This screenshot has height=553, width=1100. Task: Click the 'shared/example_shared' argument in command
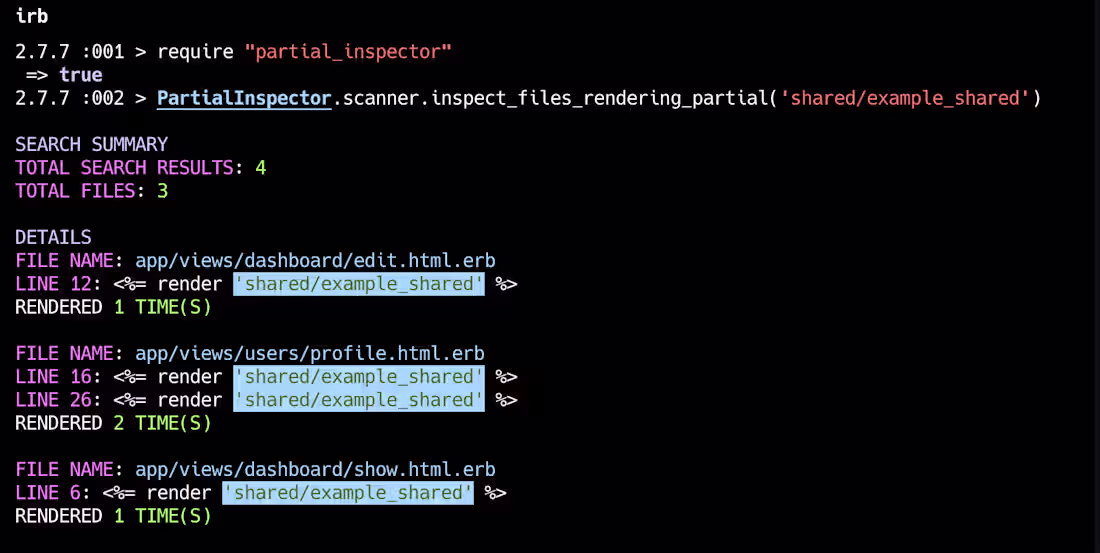[905, 98]
